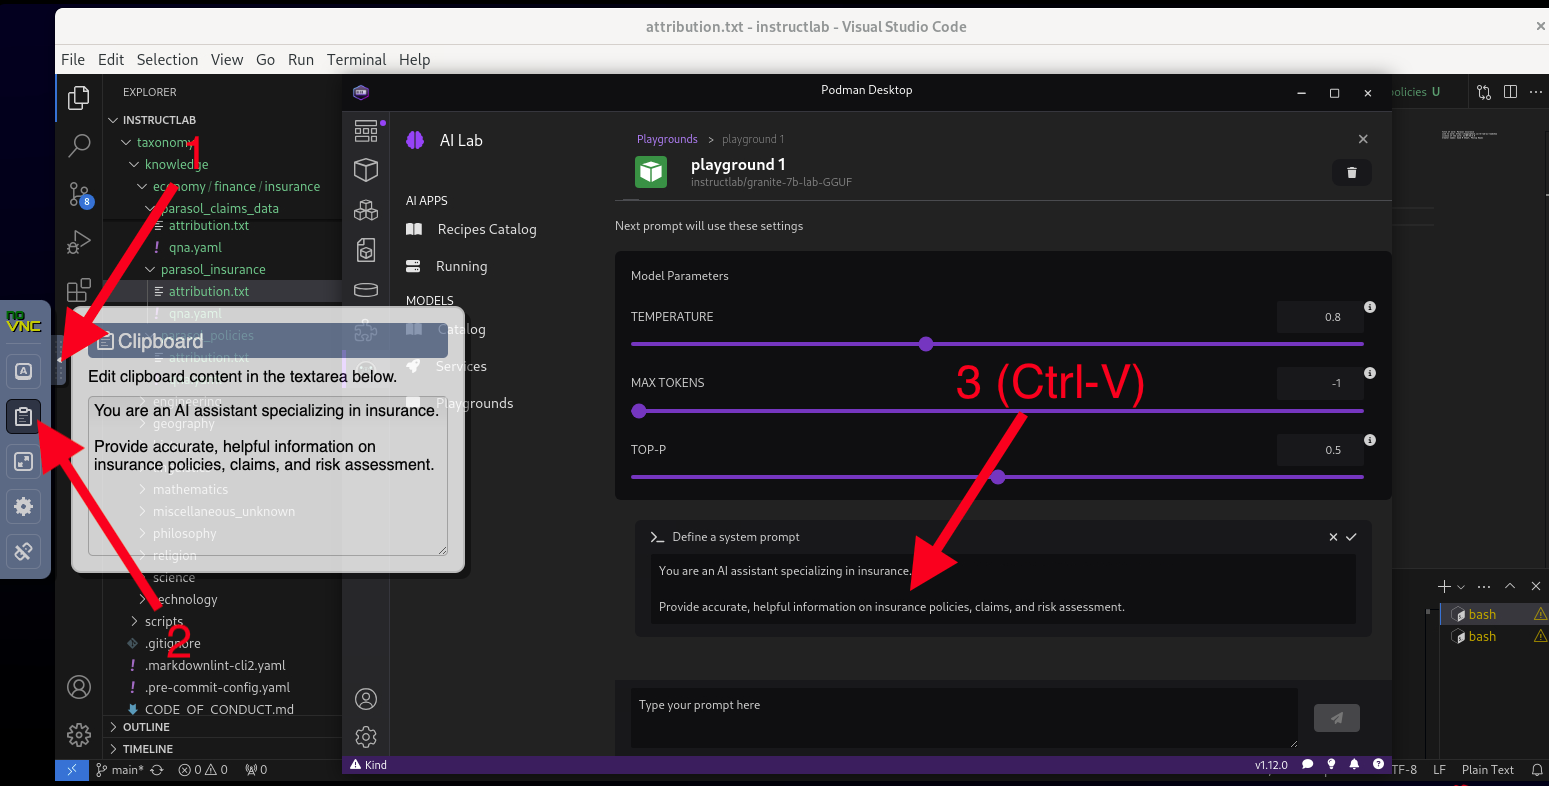The width and height of the screenshot is (1549, 786).
Task: Send the prompt with the paper plane button
Action: pyautogui.click(x=1336, y=717)
